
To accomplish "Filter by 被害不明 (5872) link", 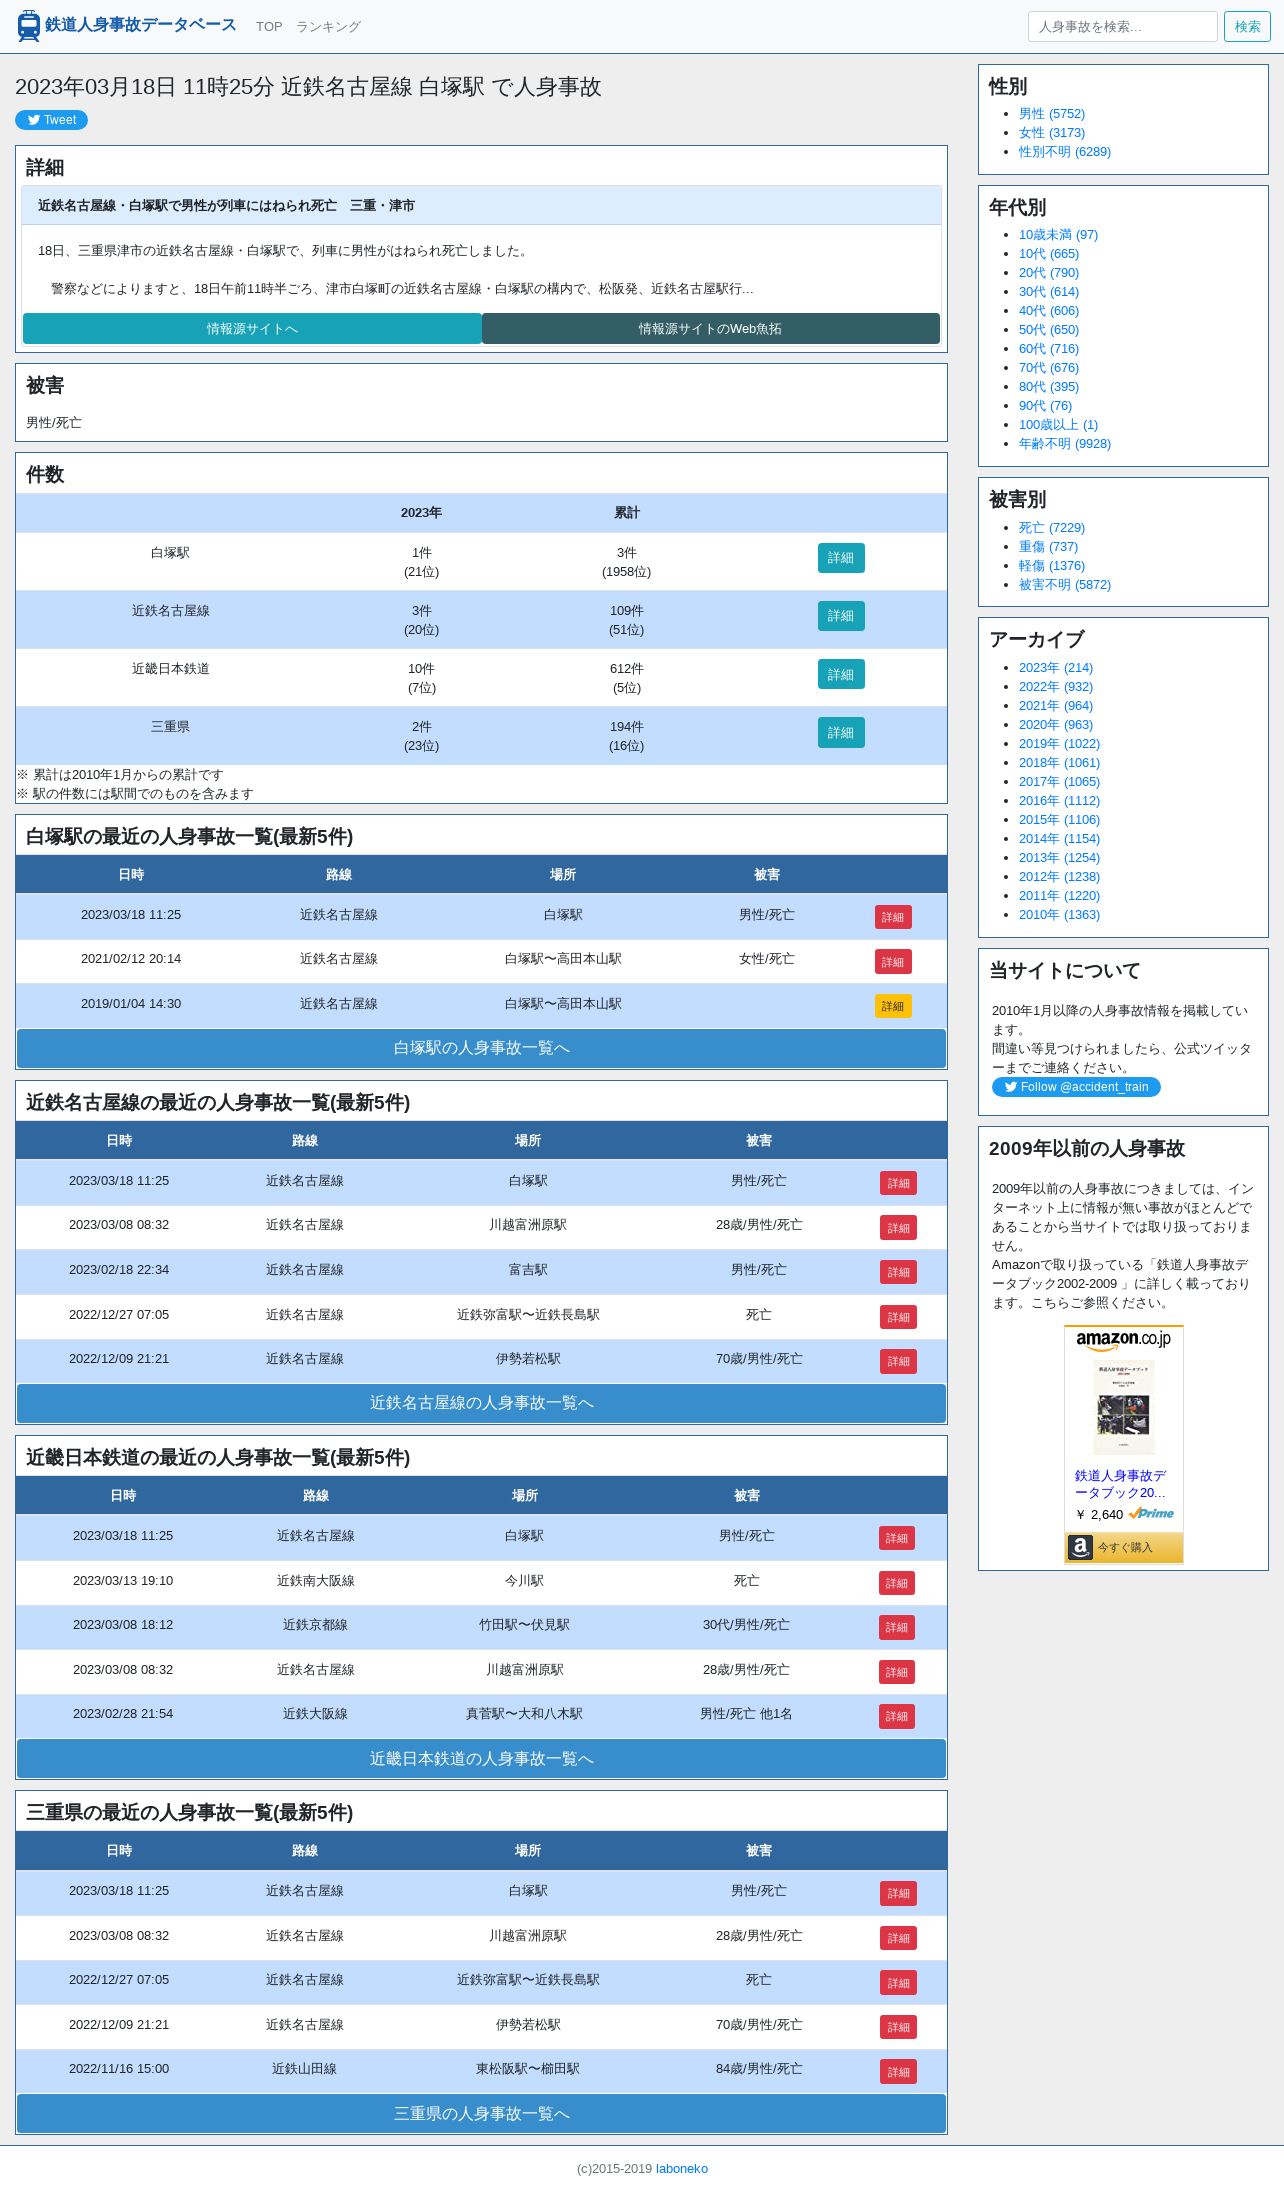I will coord(1065,585).
